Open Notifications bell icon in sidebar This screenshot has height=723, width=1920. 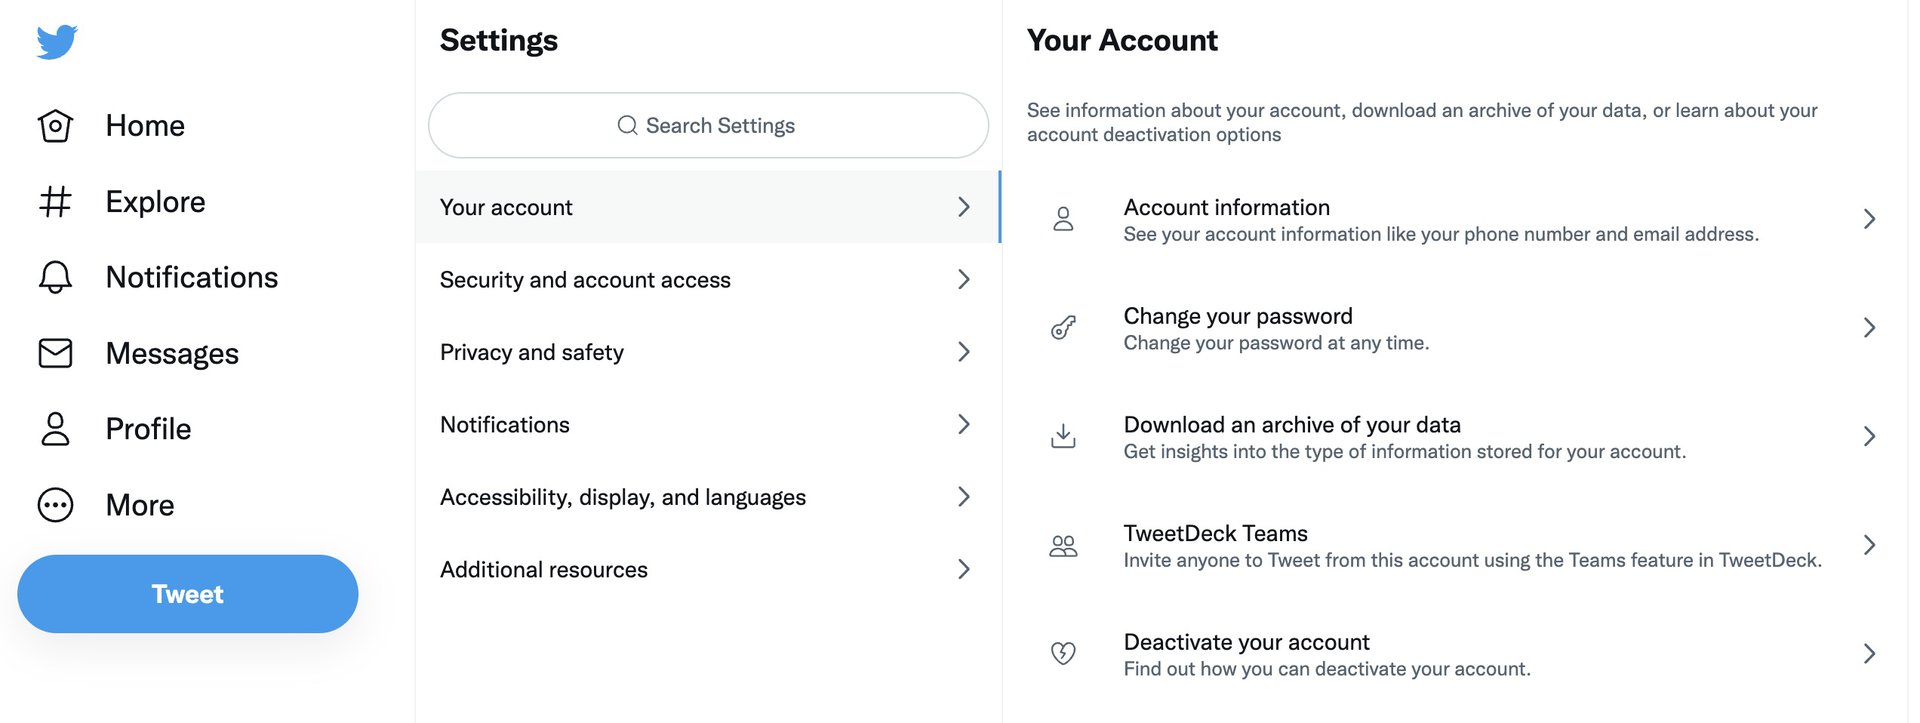click(55, 277)
